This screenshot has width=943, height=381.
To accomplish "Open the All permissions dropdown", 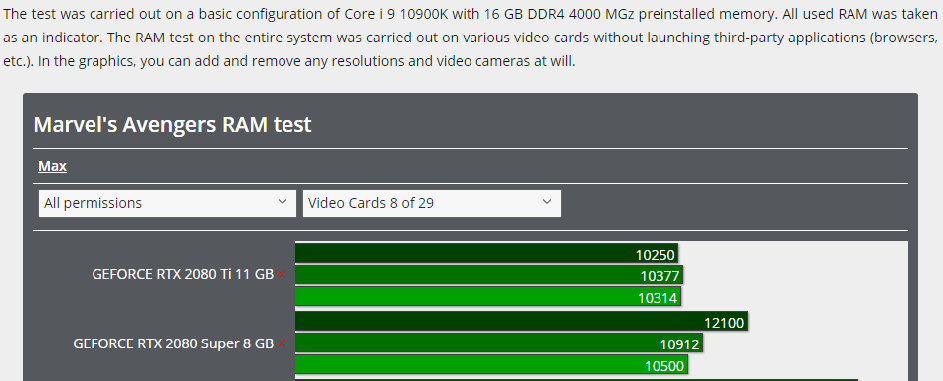I will pyautogui.click(x=167, y=203).
